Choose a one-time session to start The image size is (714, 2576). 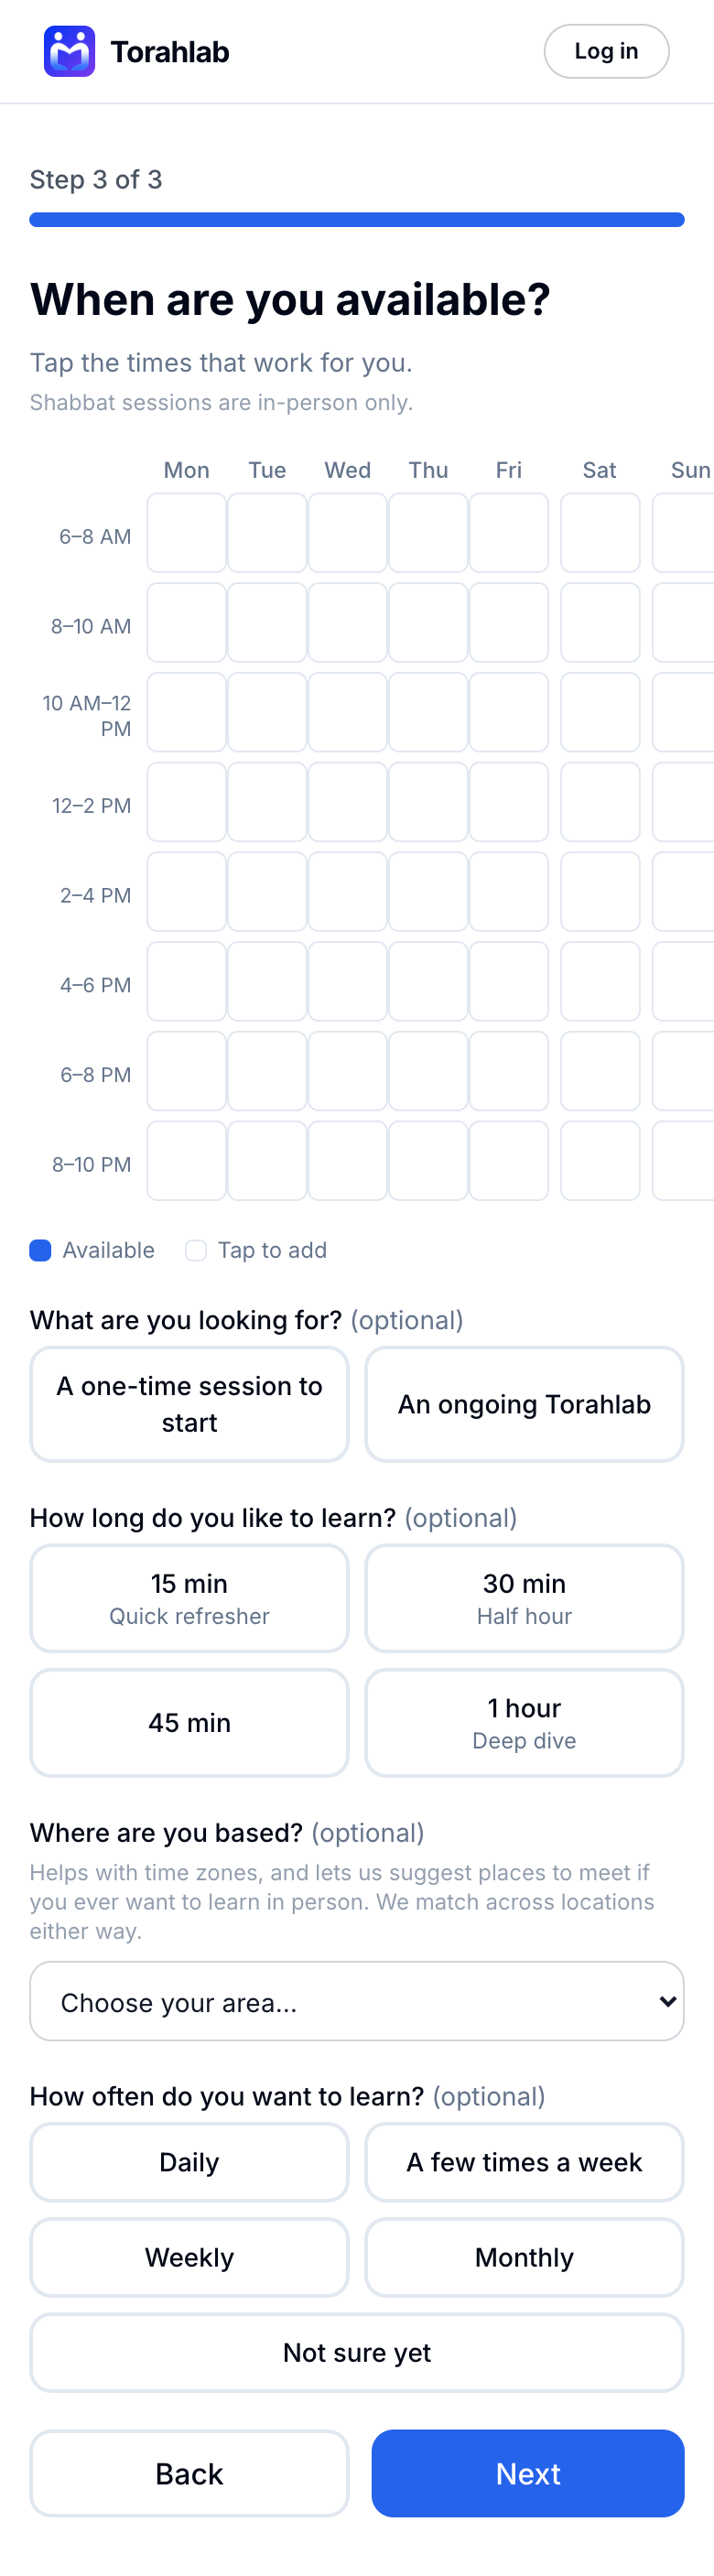pos(189,1404)
